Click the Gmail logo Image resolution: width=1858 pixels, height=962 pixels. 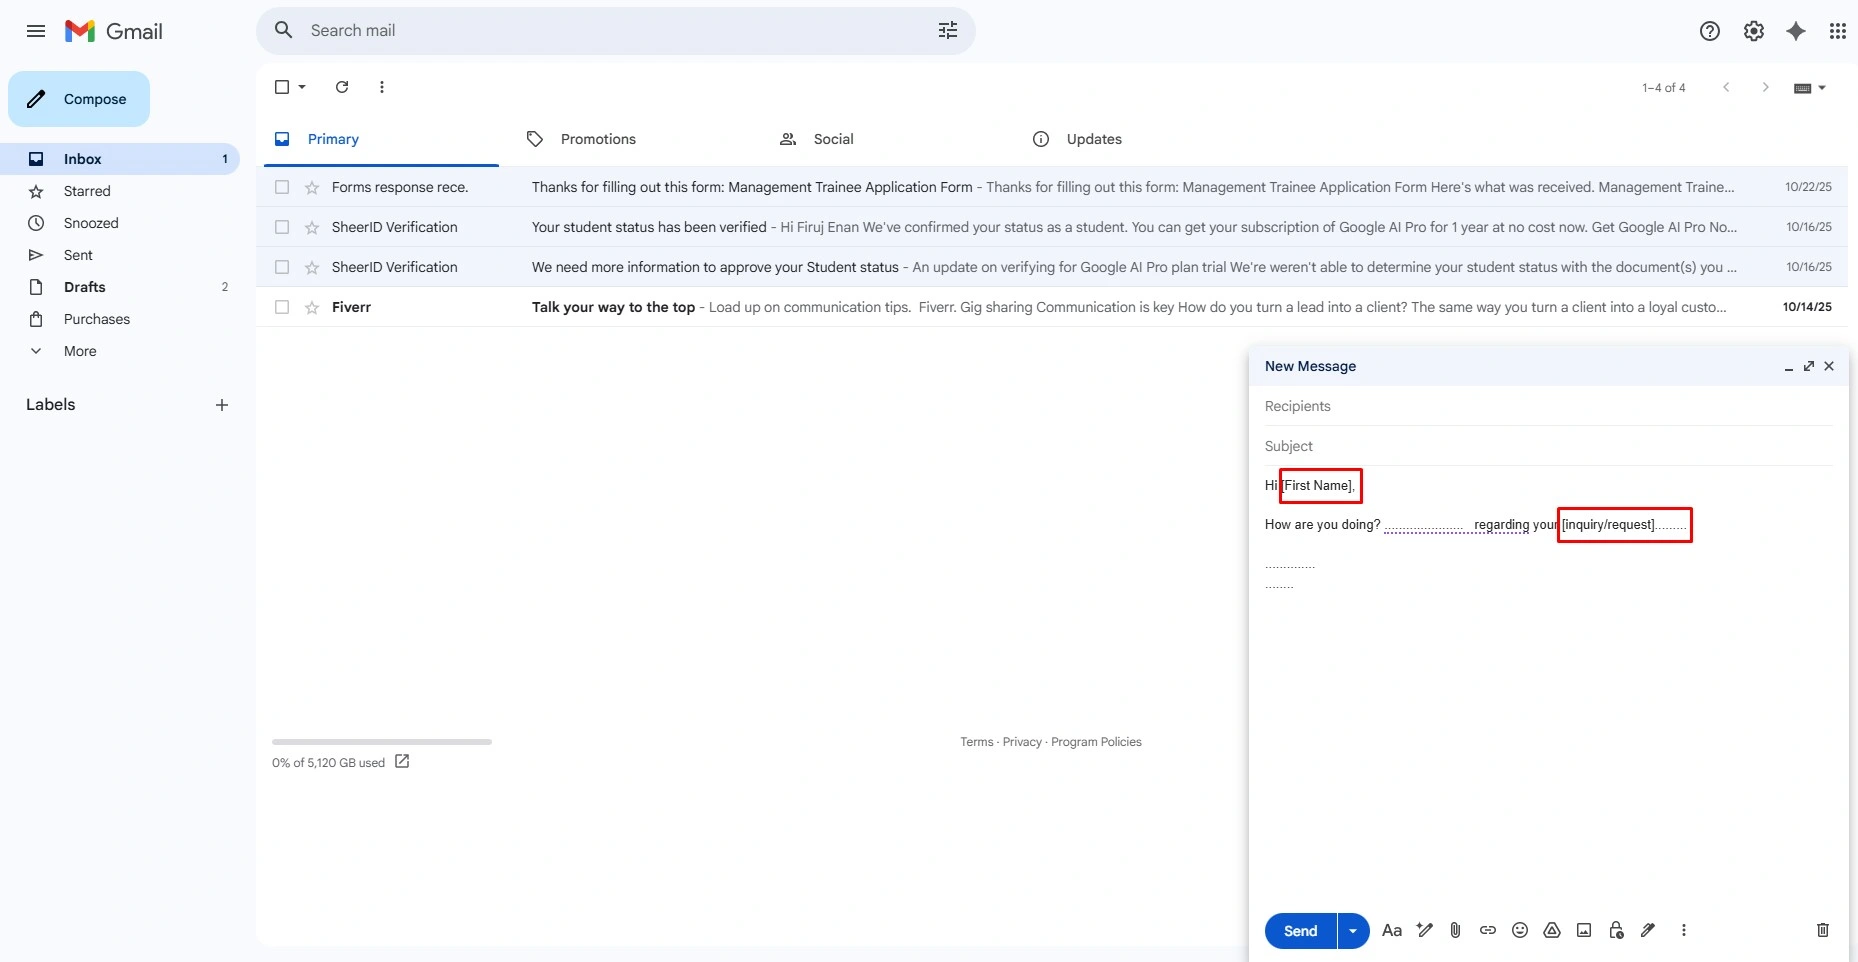[113, 31]
